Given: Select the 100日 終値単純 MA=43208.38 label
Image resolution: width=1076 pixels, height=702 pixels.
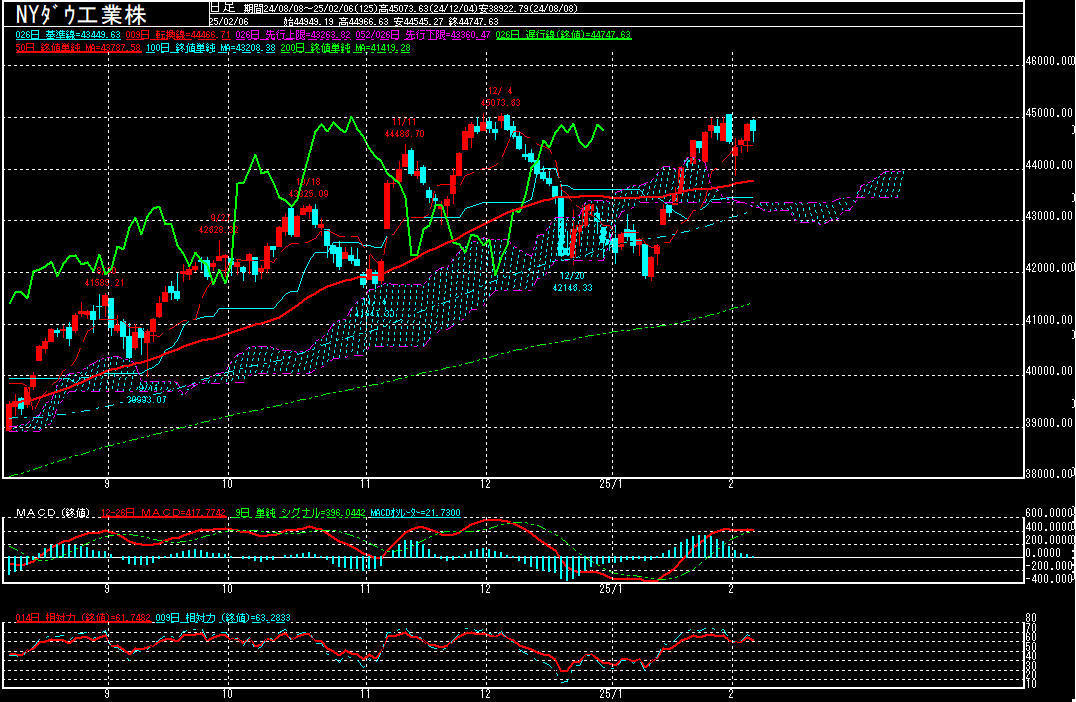Looking at the screenshot, I should [211, 48].
